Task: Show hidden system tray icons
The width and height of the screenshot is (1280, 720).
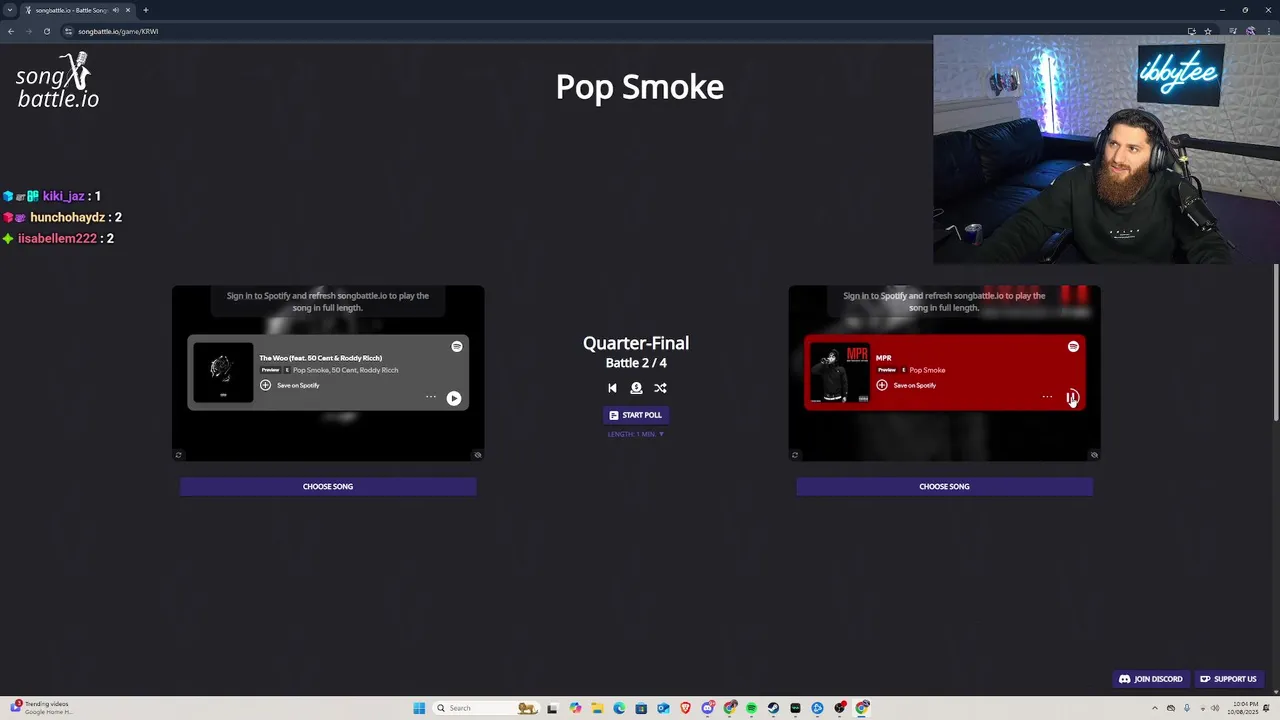Action: (x=1155, y=708)
